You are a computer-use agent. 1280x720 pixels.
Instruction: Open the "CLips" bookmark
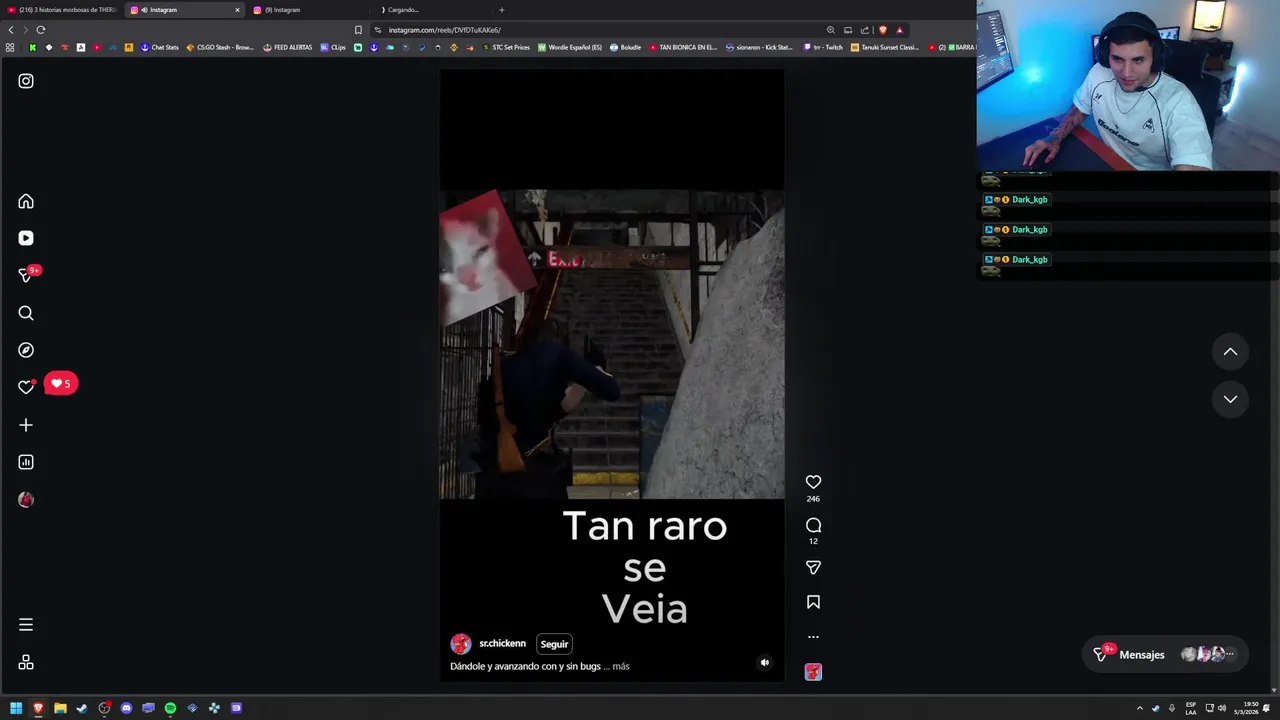pyautogui.click(x=333, y=47)
